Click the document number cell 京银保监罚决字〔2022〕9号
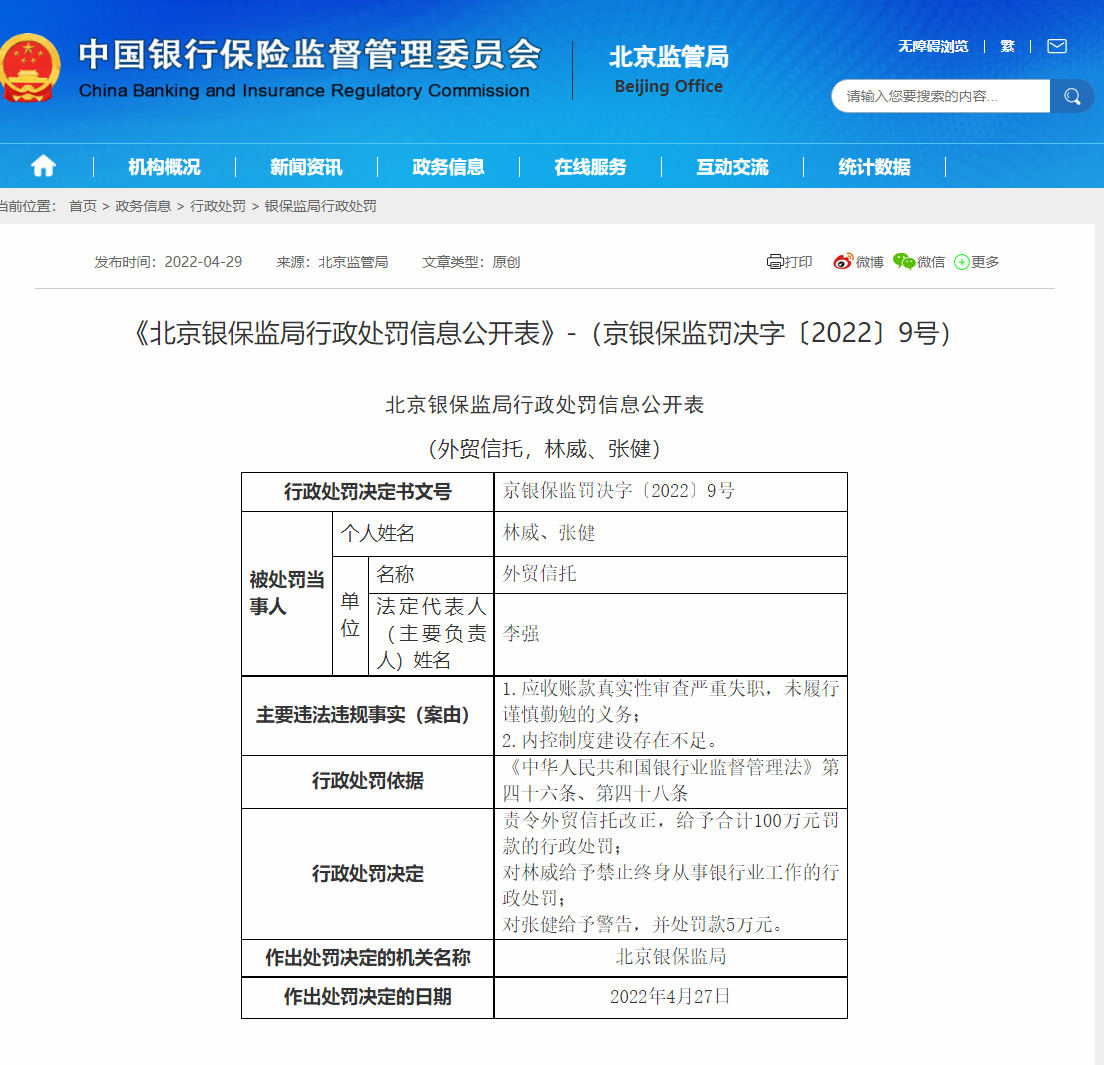The height and width of the screenshot is (1065, 1104). (x=670, y=491)
